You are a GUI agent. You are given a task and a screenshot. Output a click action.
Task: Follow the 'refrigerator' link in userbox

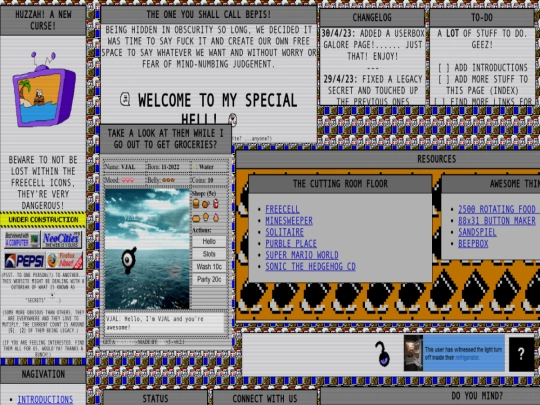point(467,358)
